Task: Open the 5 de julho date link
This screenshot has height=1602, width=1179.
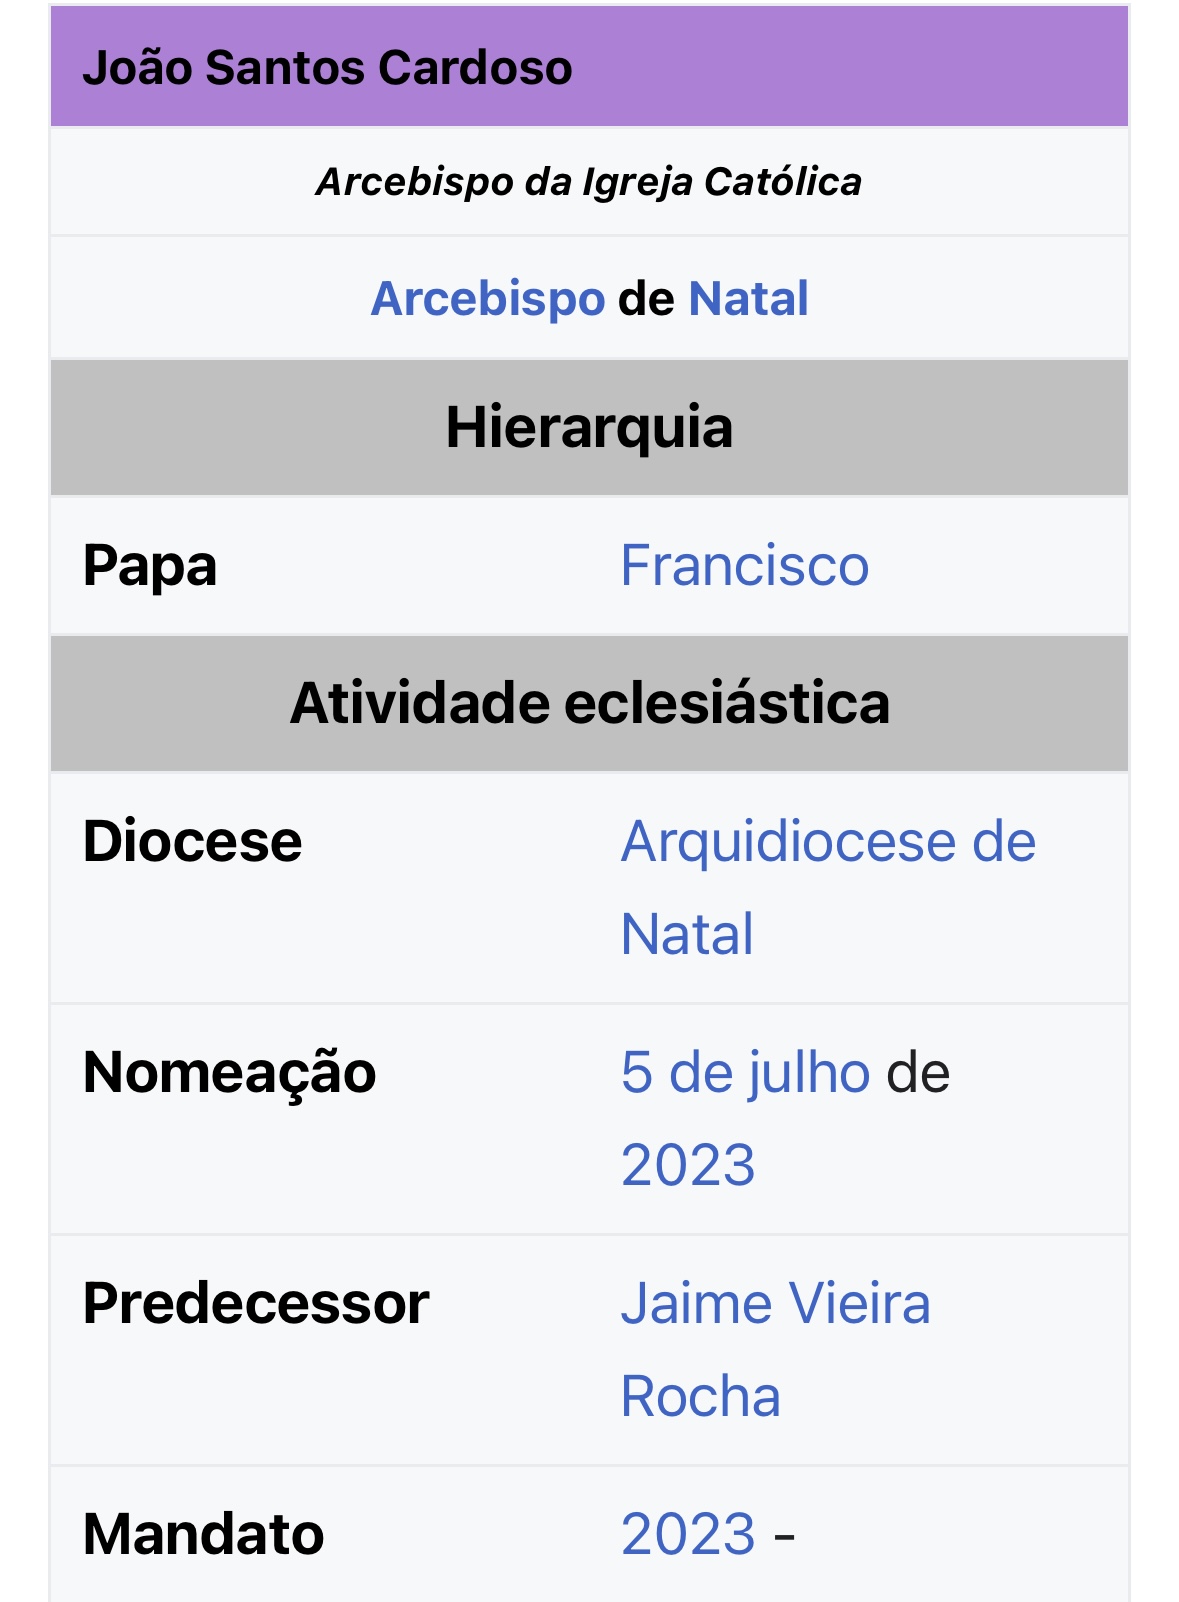Action: click(745, 1073)
